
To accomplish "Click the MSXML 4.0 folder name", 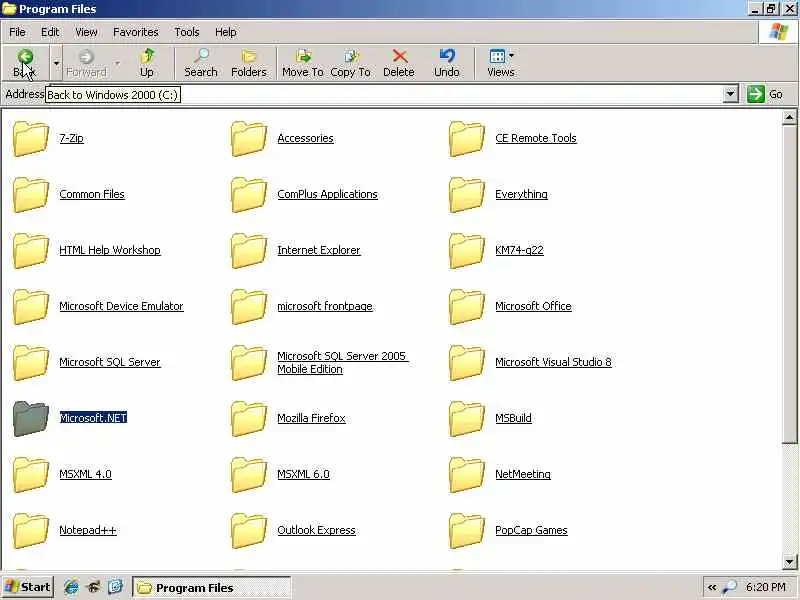I will pos(85,474).
